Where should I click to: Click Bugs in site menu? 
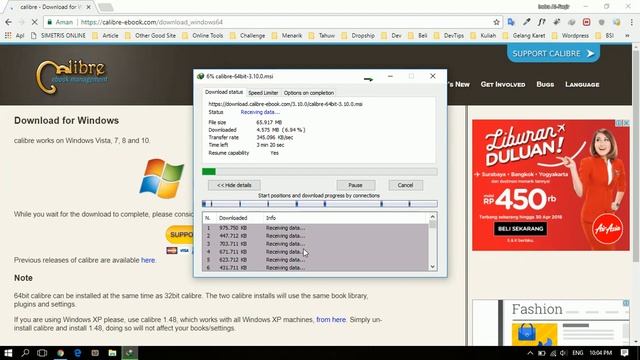[x=545, y=84]
